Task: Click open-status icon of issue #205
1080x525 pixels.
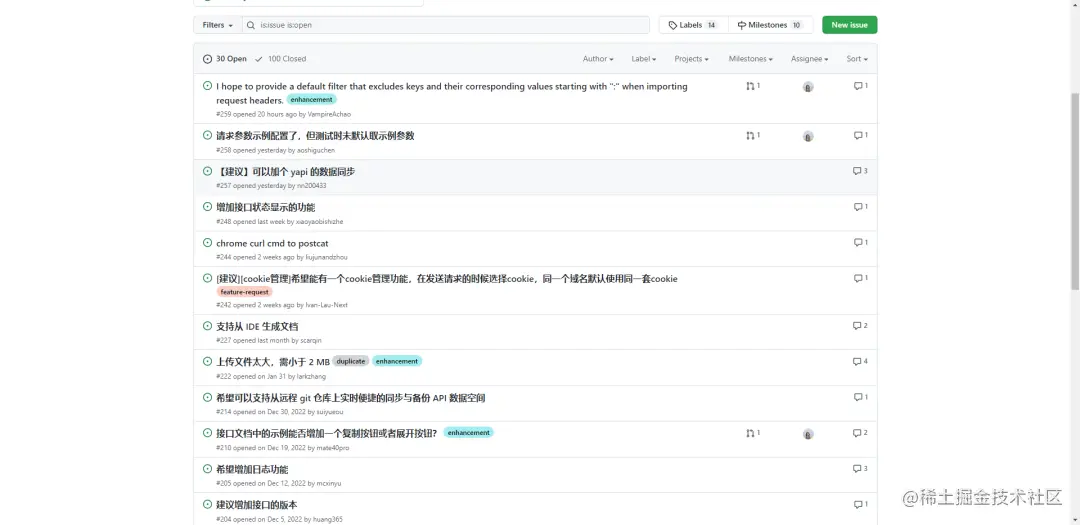Action: [x=207, y=469]
